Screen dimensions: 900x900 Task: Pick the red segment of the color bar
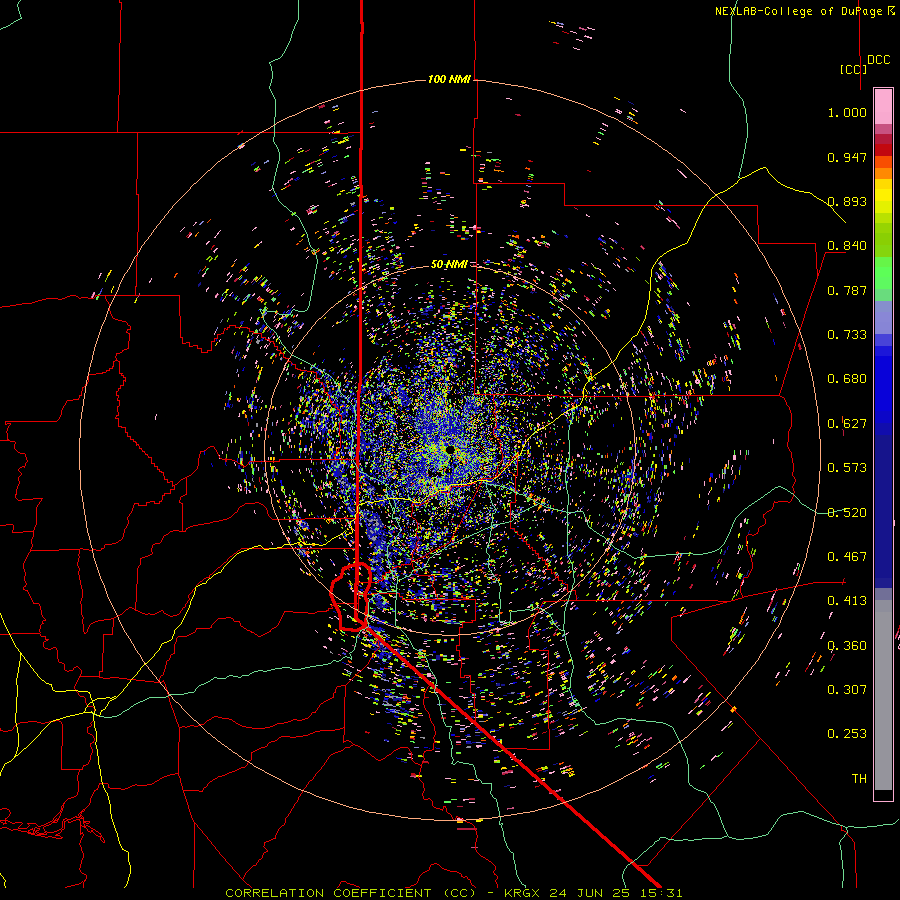pyautogui.click(x=883, y=150)
